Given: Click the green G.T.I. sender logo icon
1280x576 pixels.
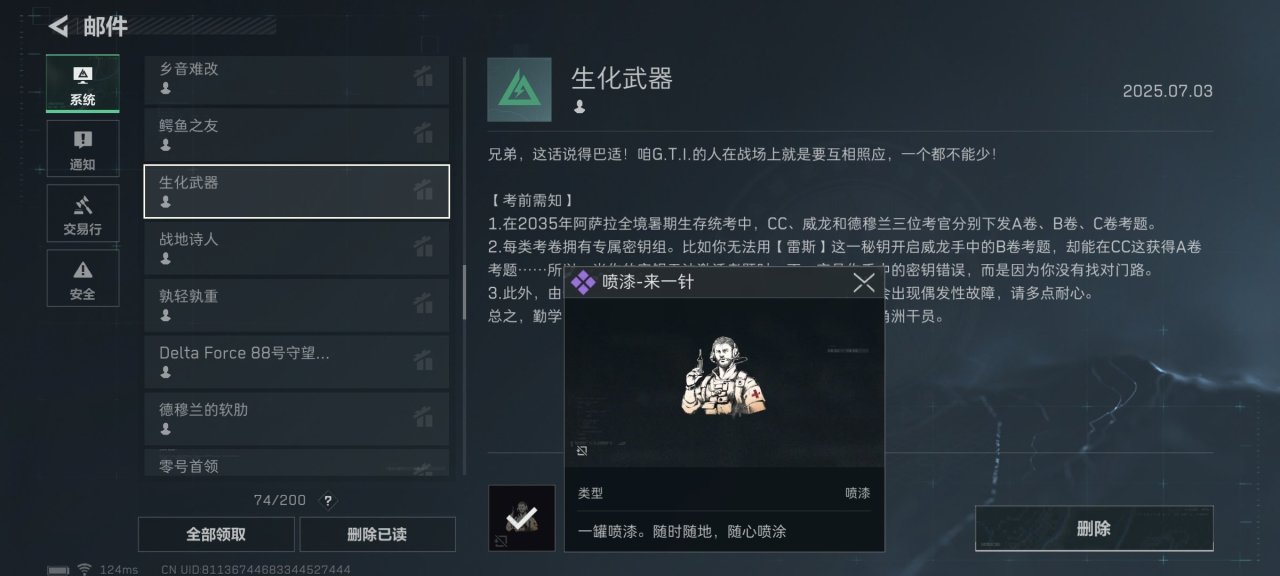Looking at the screenshot, I should (519, 89).
